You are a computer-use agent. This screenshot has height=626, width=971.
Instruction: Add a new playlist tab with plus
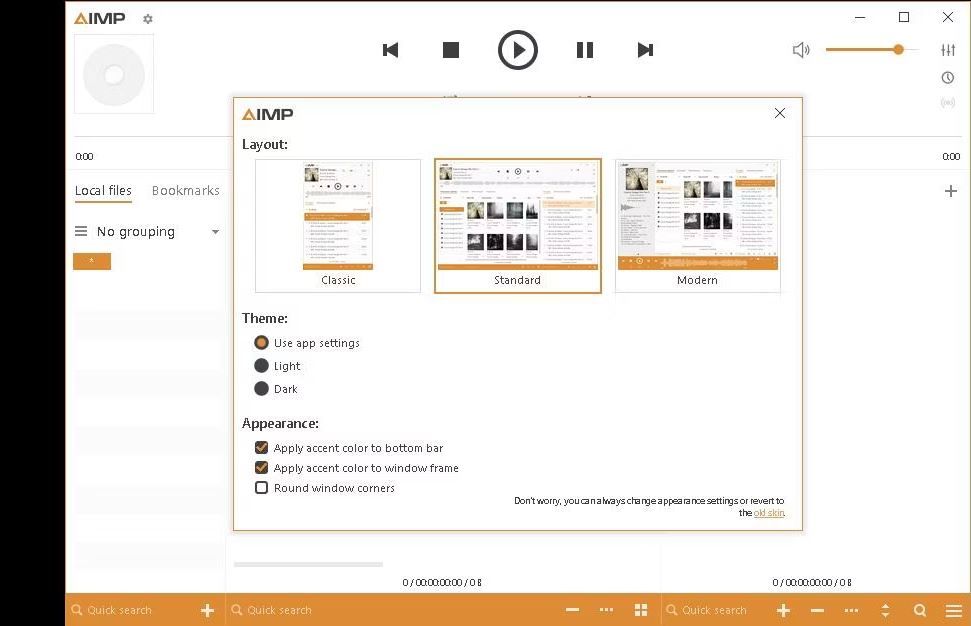(951, 191)
